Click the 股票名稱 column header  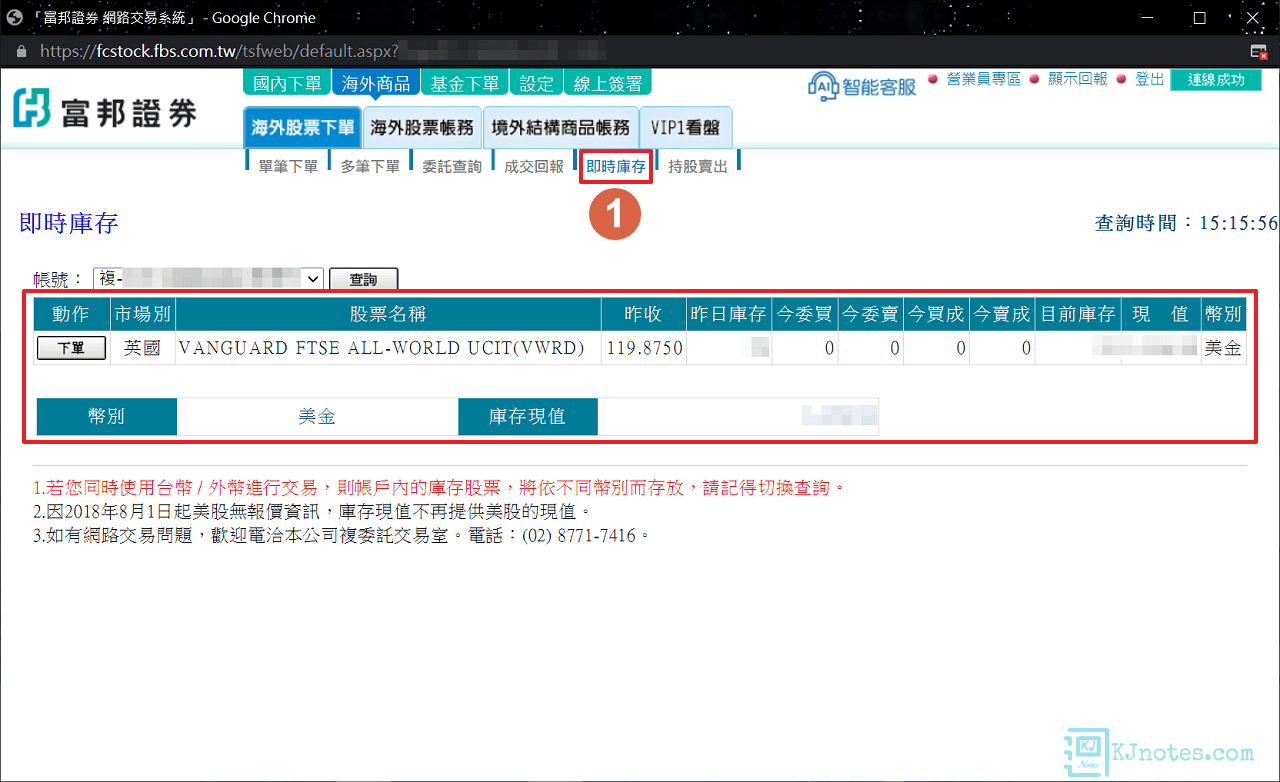coord(388,314)
